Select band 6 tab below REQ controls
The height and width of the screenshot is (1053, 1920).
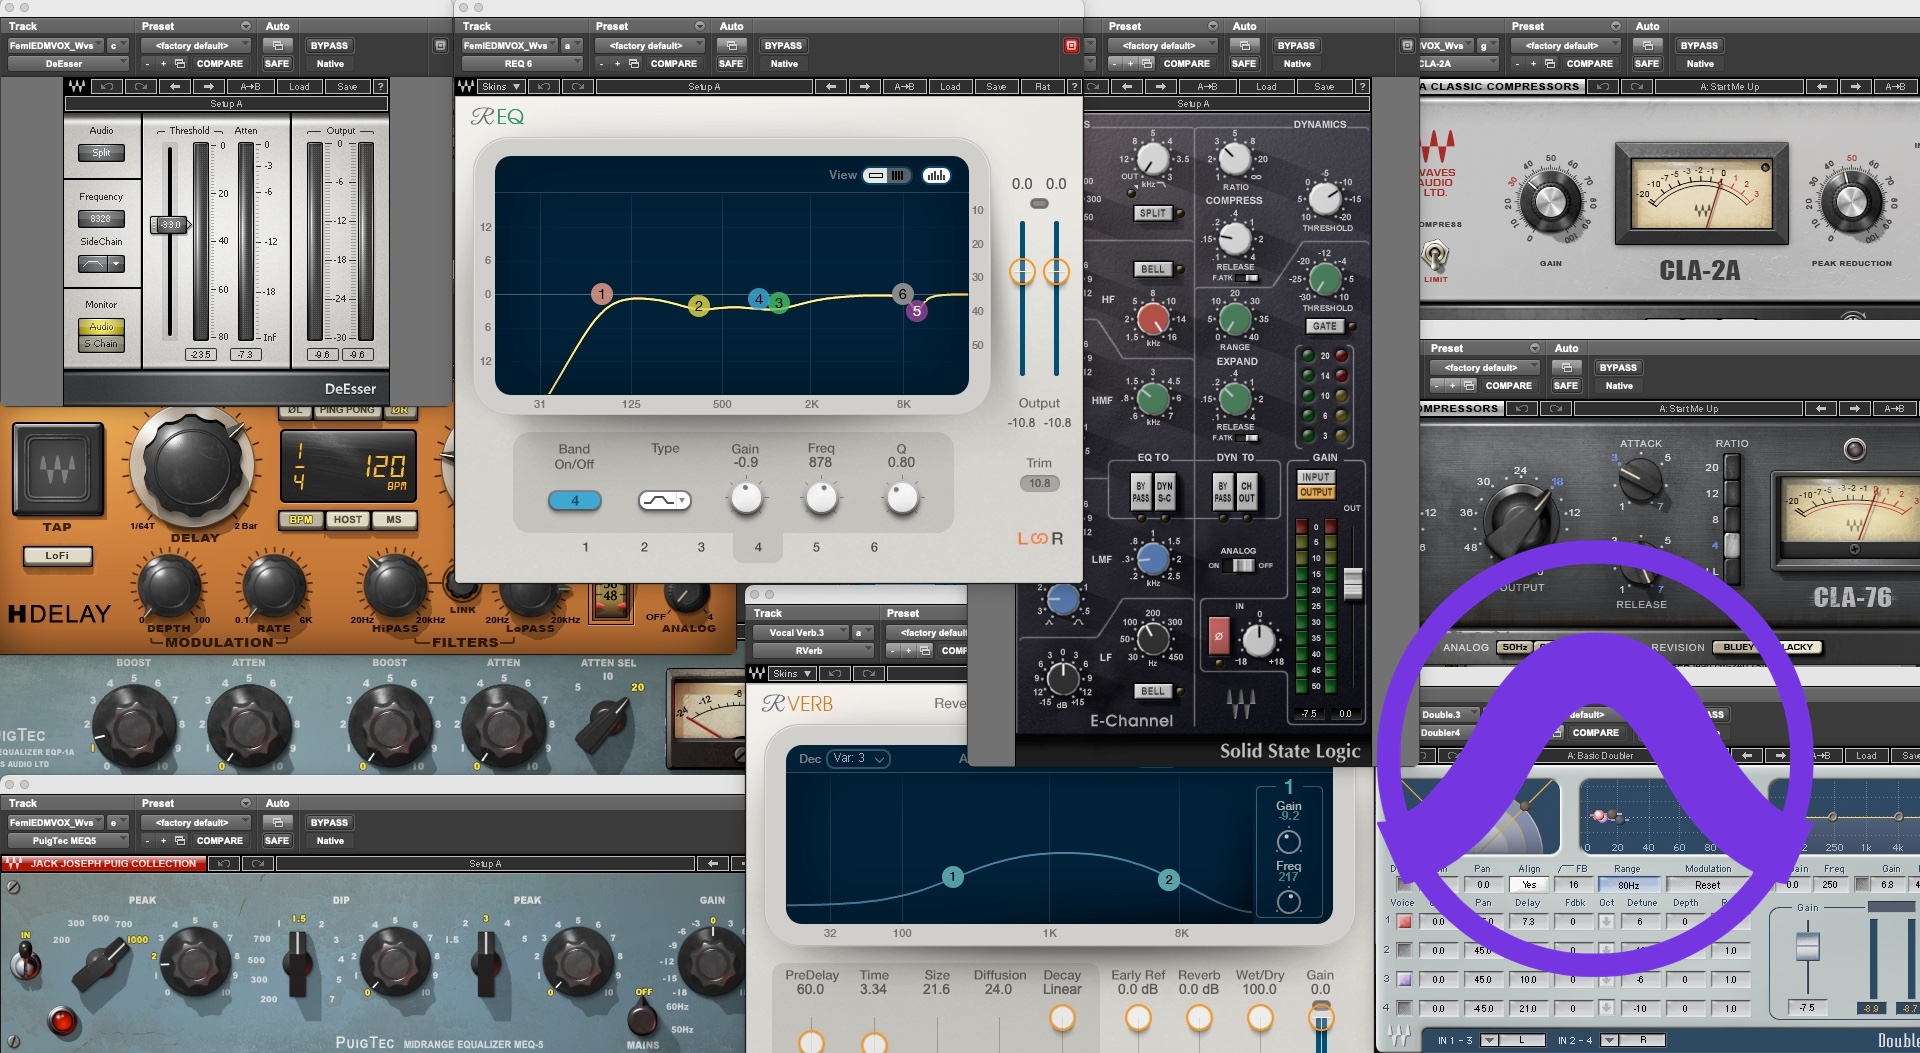874,547
